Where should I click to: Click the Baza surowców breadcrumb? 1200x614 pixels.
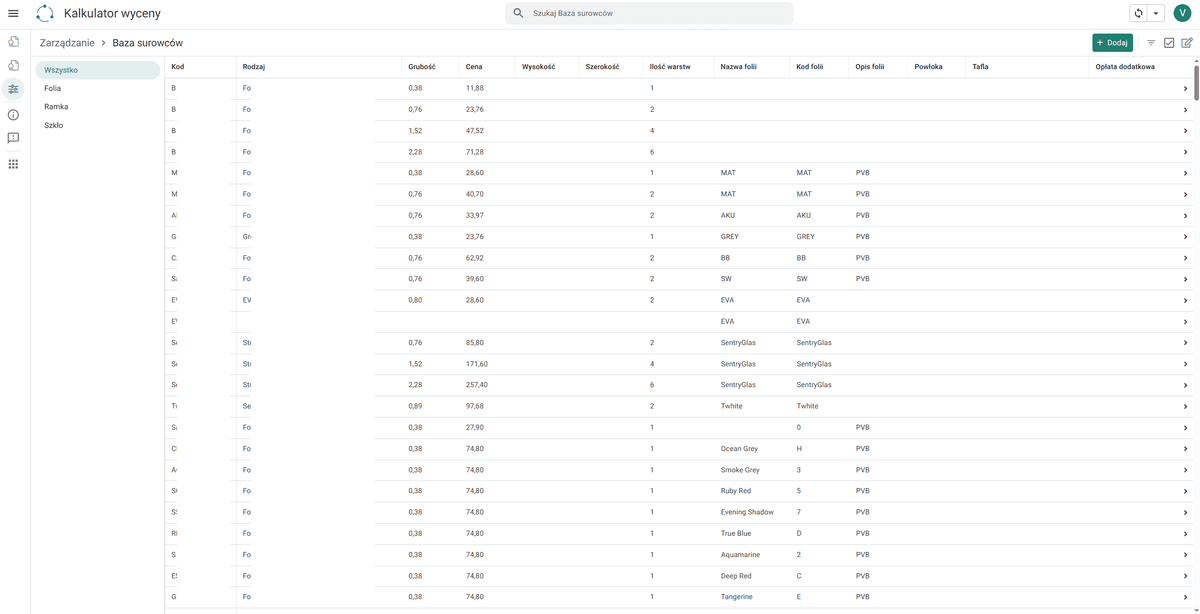(x=147, y=43)
